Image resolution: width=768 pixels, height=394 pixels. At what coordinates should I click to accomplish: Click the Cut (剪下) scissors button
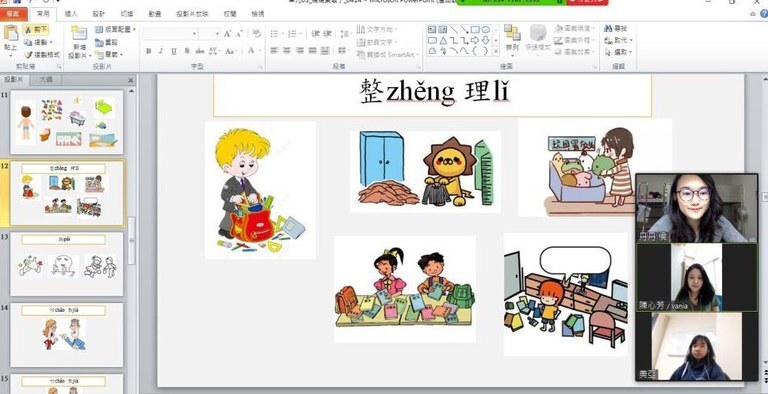click(36, 29)
